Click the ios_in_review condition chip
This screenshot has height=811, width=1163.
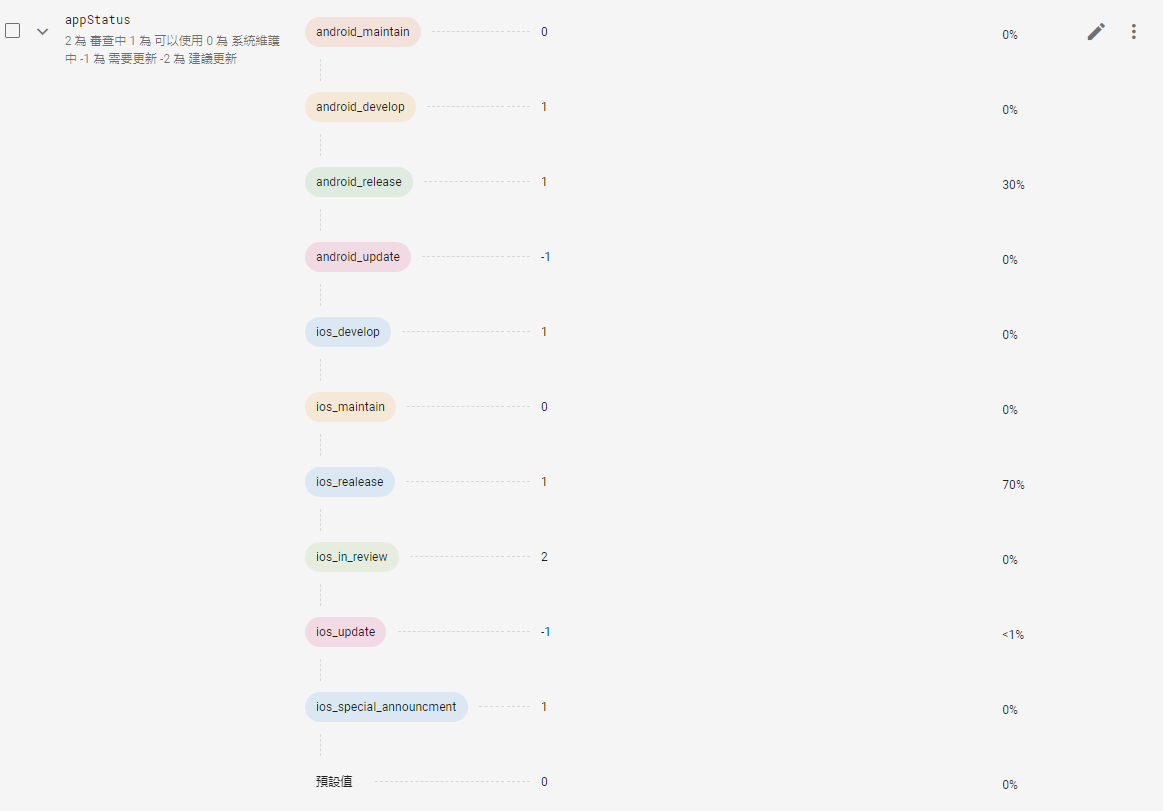pos(351,557)
